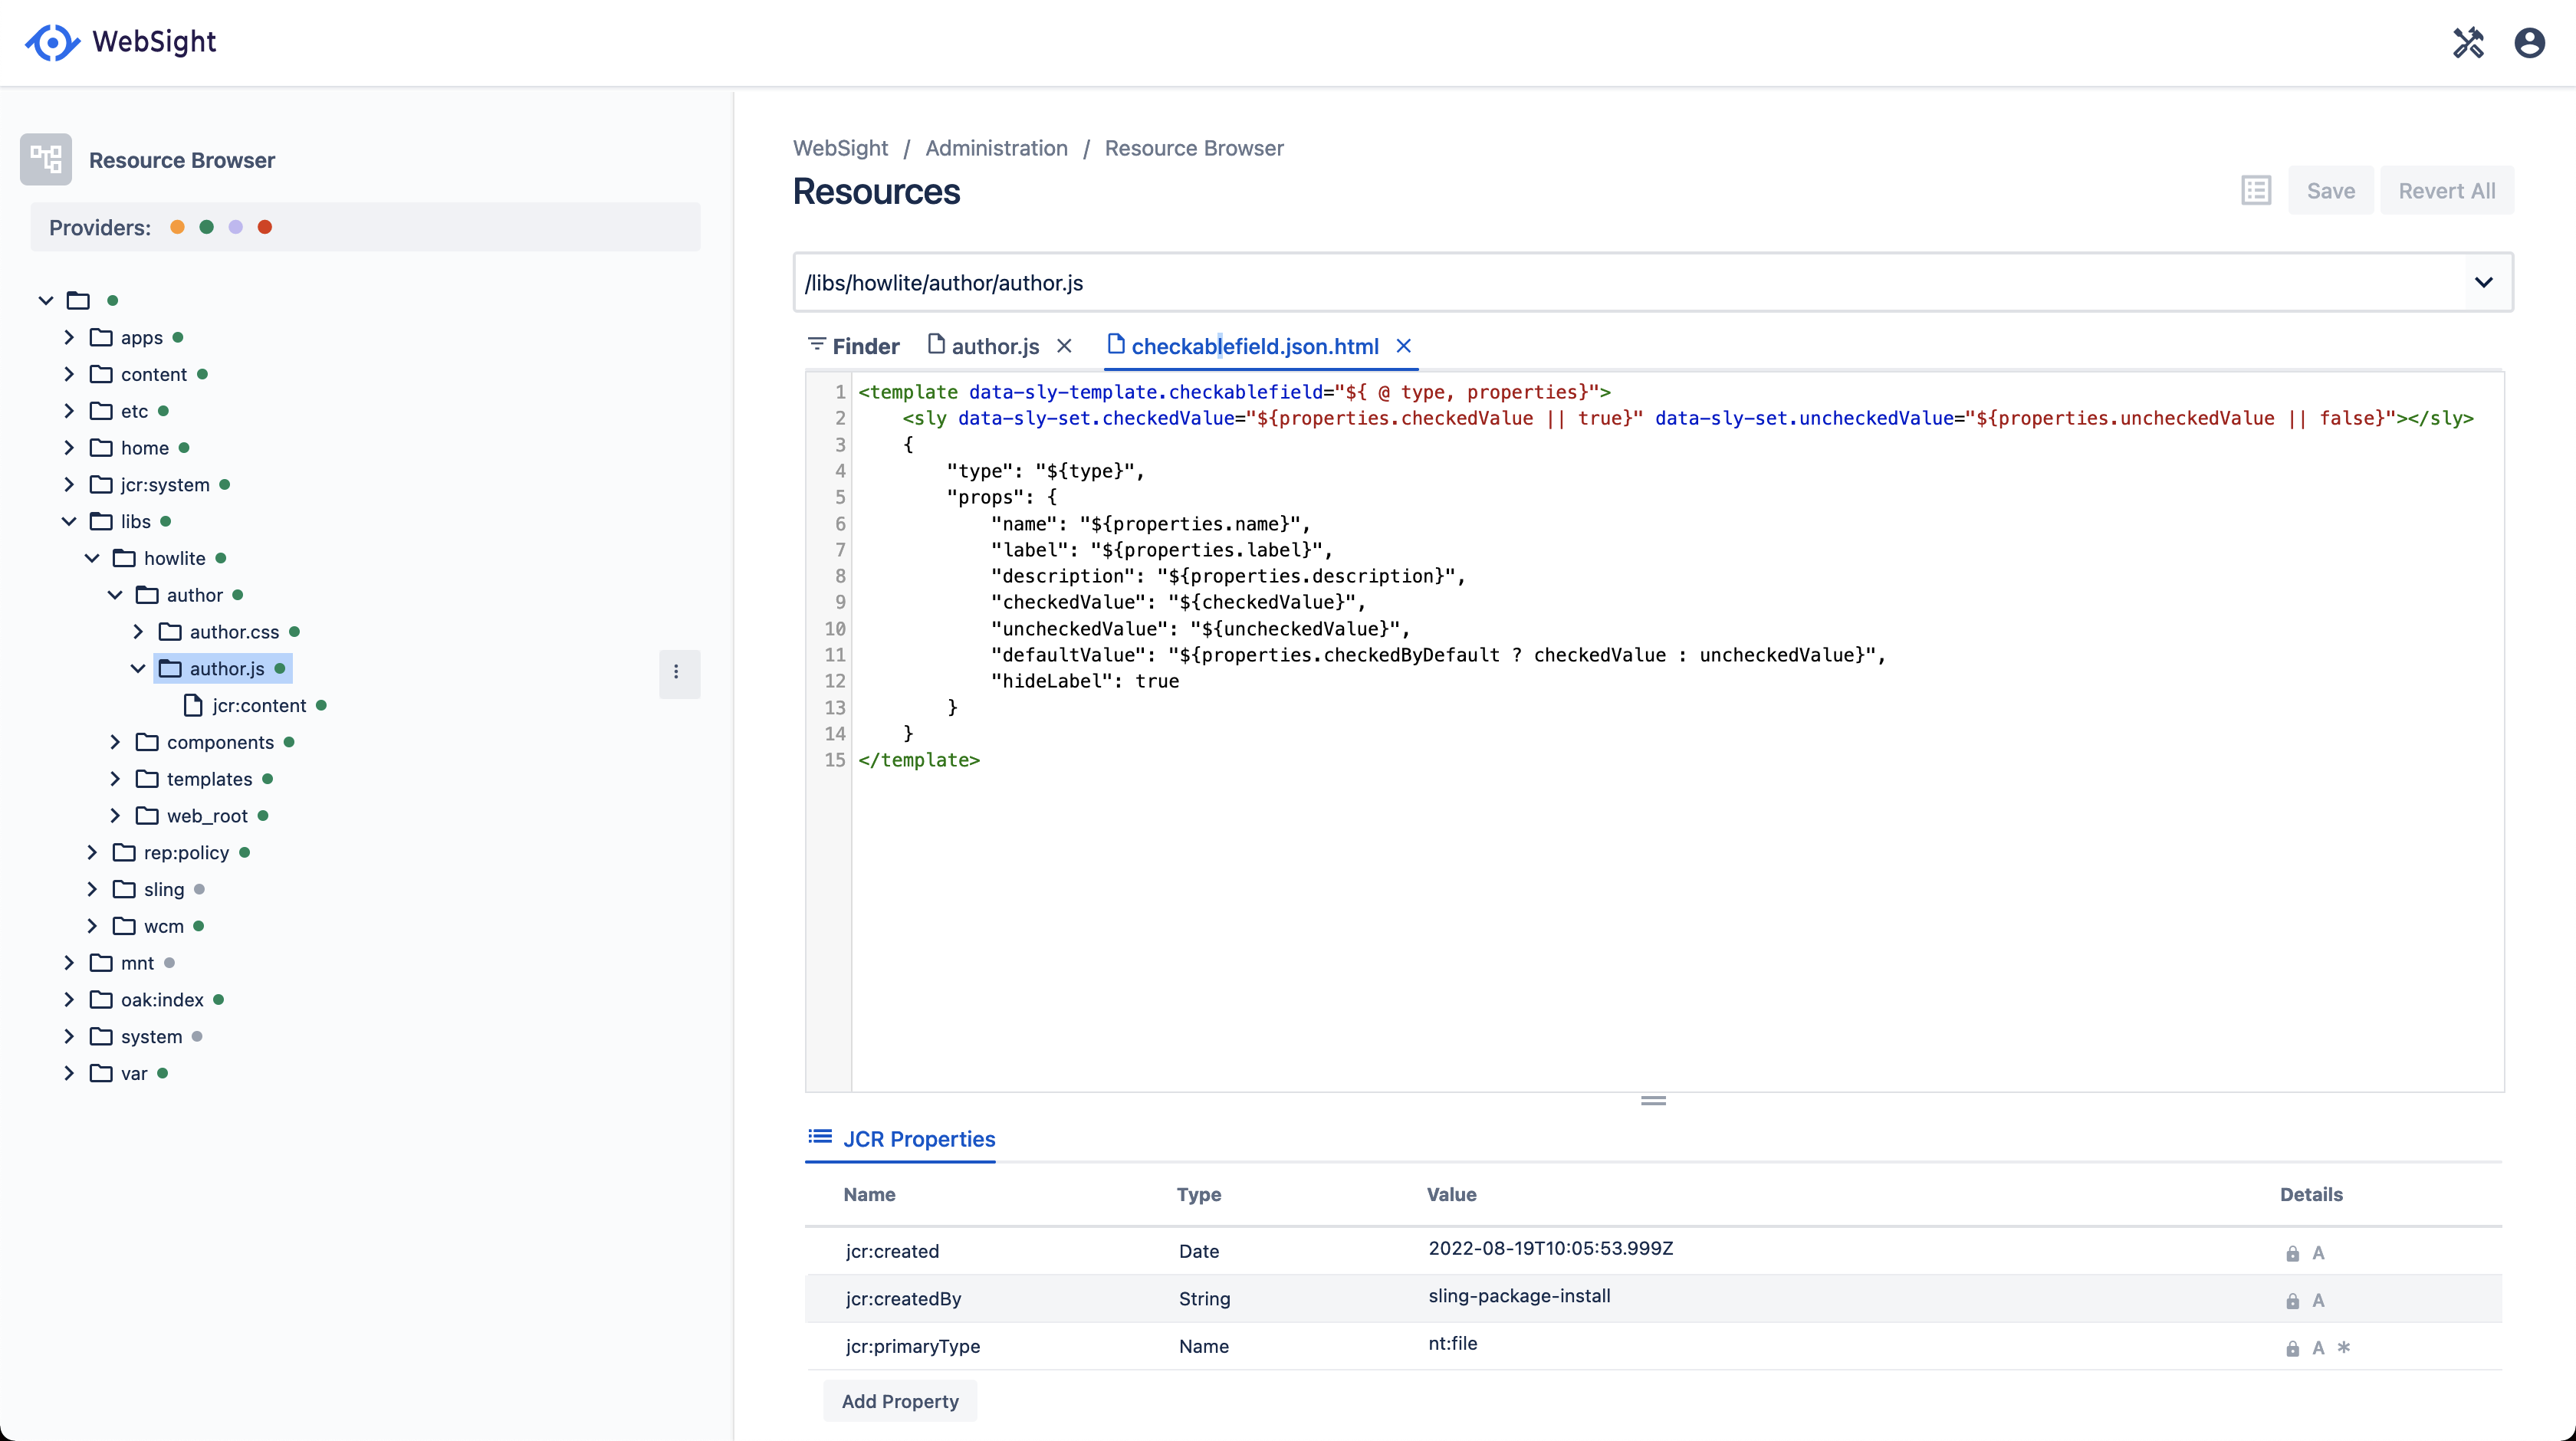Collapse the author.js node
Screen dimensions: 2576x1441
click(138, 668)
